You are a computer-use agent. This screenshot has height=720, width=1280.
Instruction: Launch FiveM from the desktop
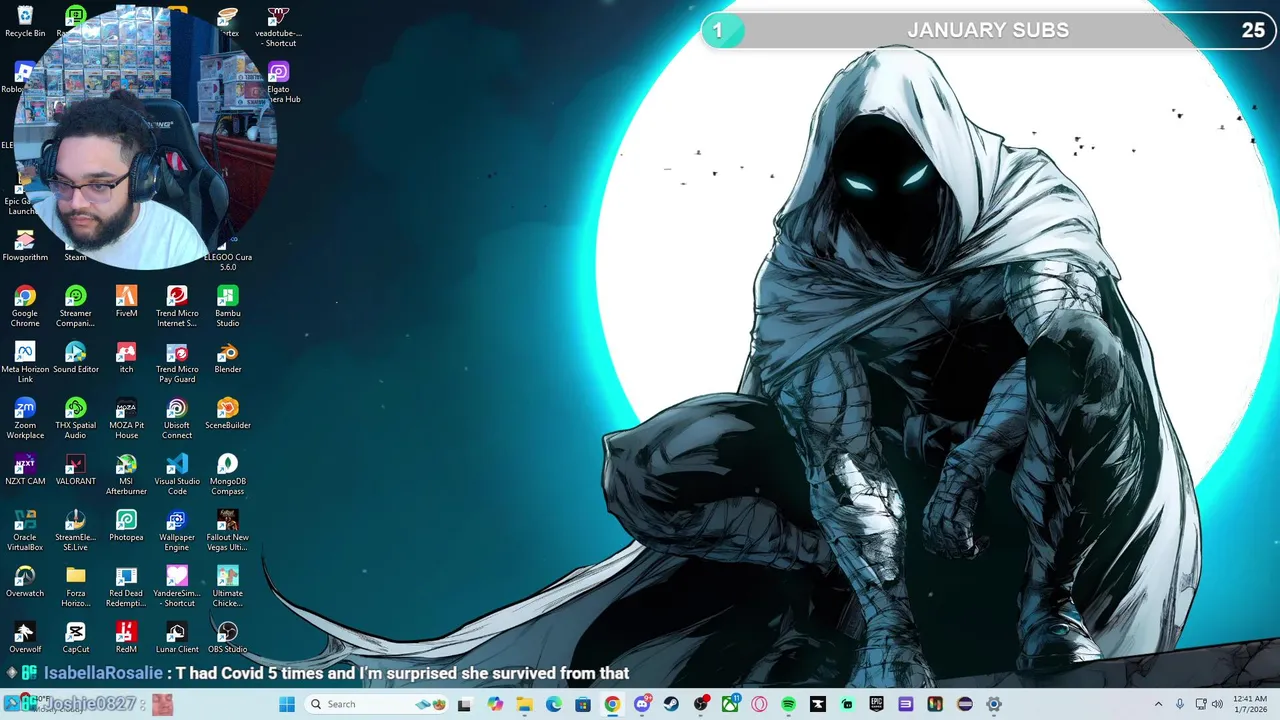[126, 301]
